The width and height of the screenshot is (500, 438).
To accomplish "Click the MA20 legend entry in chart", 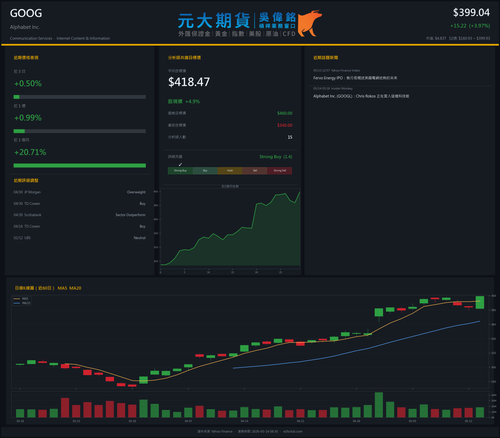I will [22, 303].
